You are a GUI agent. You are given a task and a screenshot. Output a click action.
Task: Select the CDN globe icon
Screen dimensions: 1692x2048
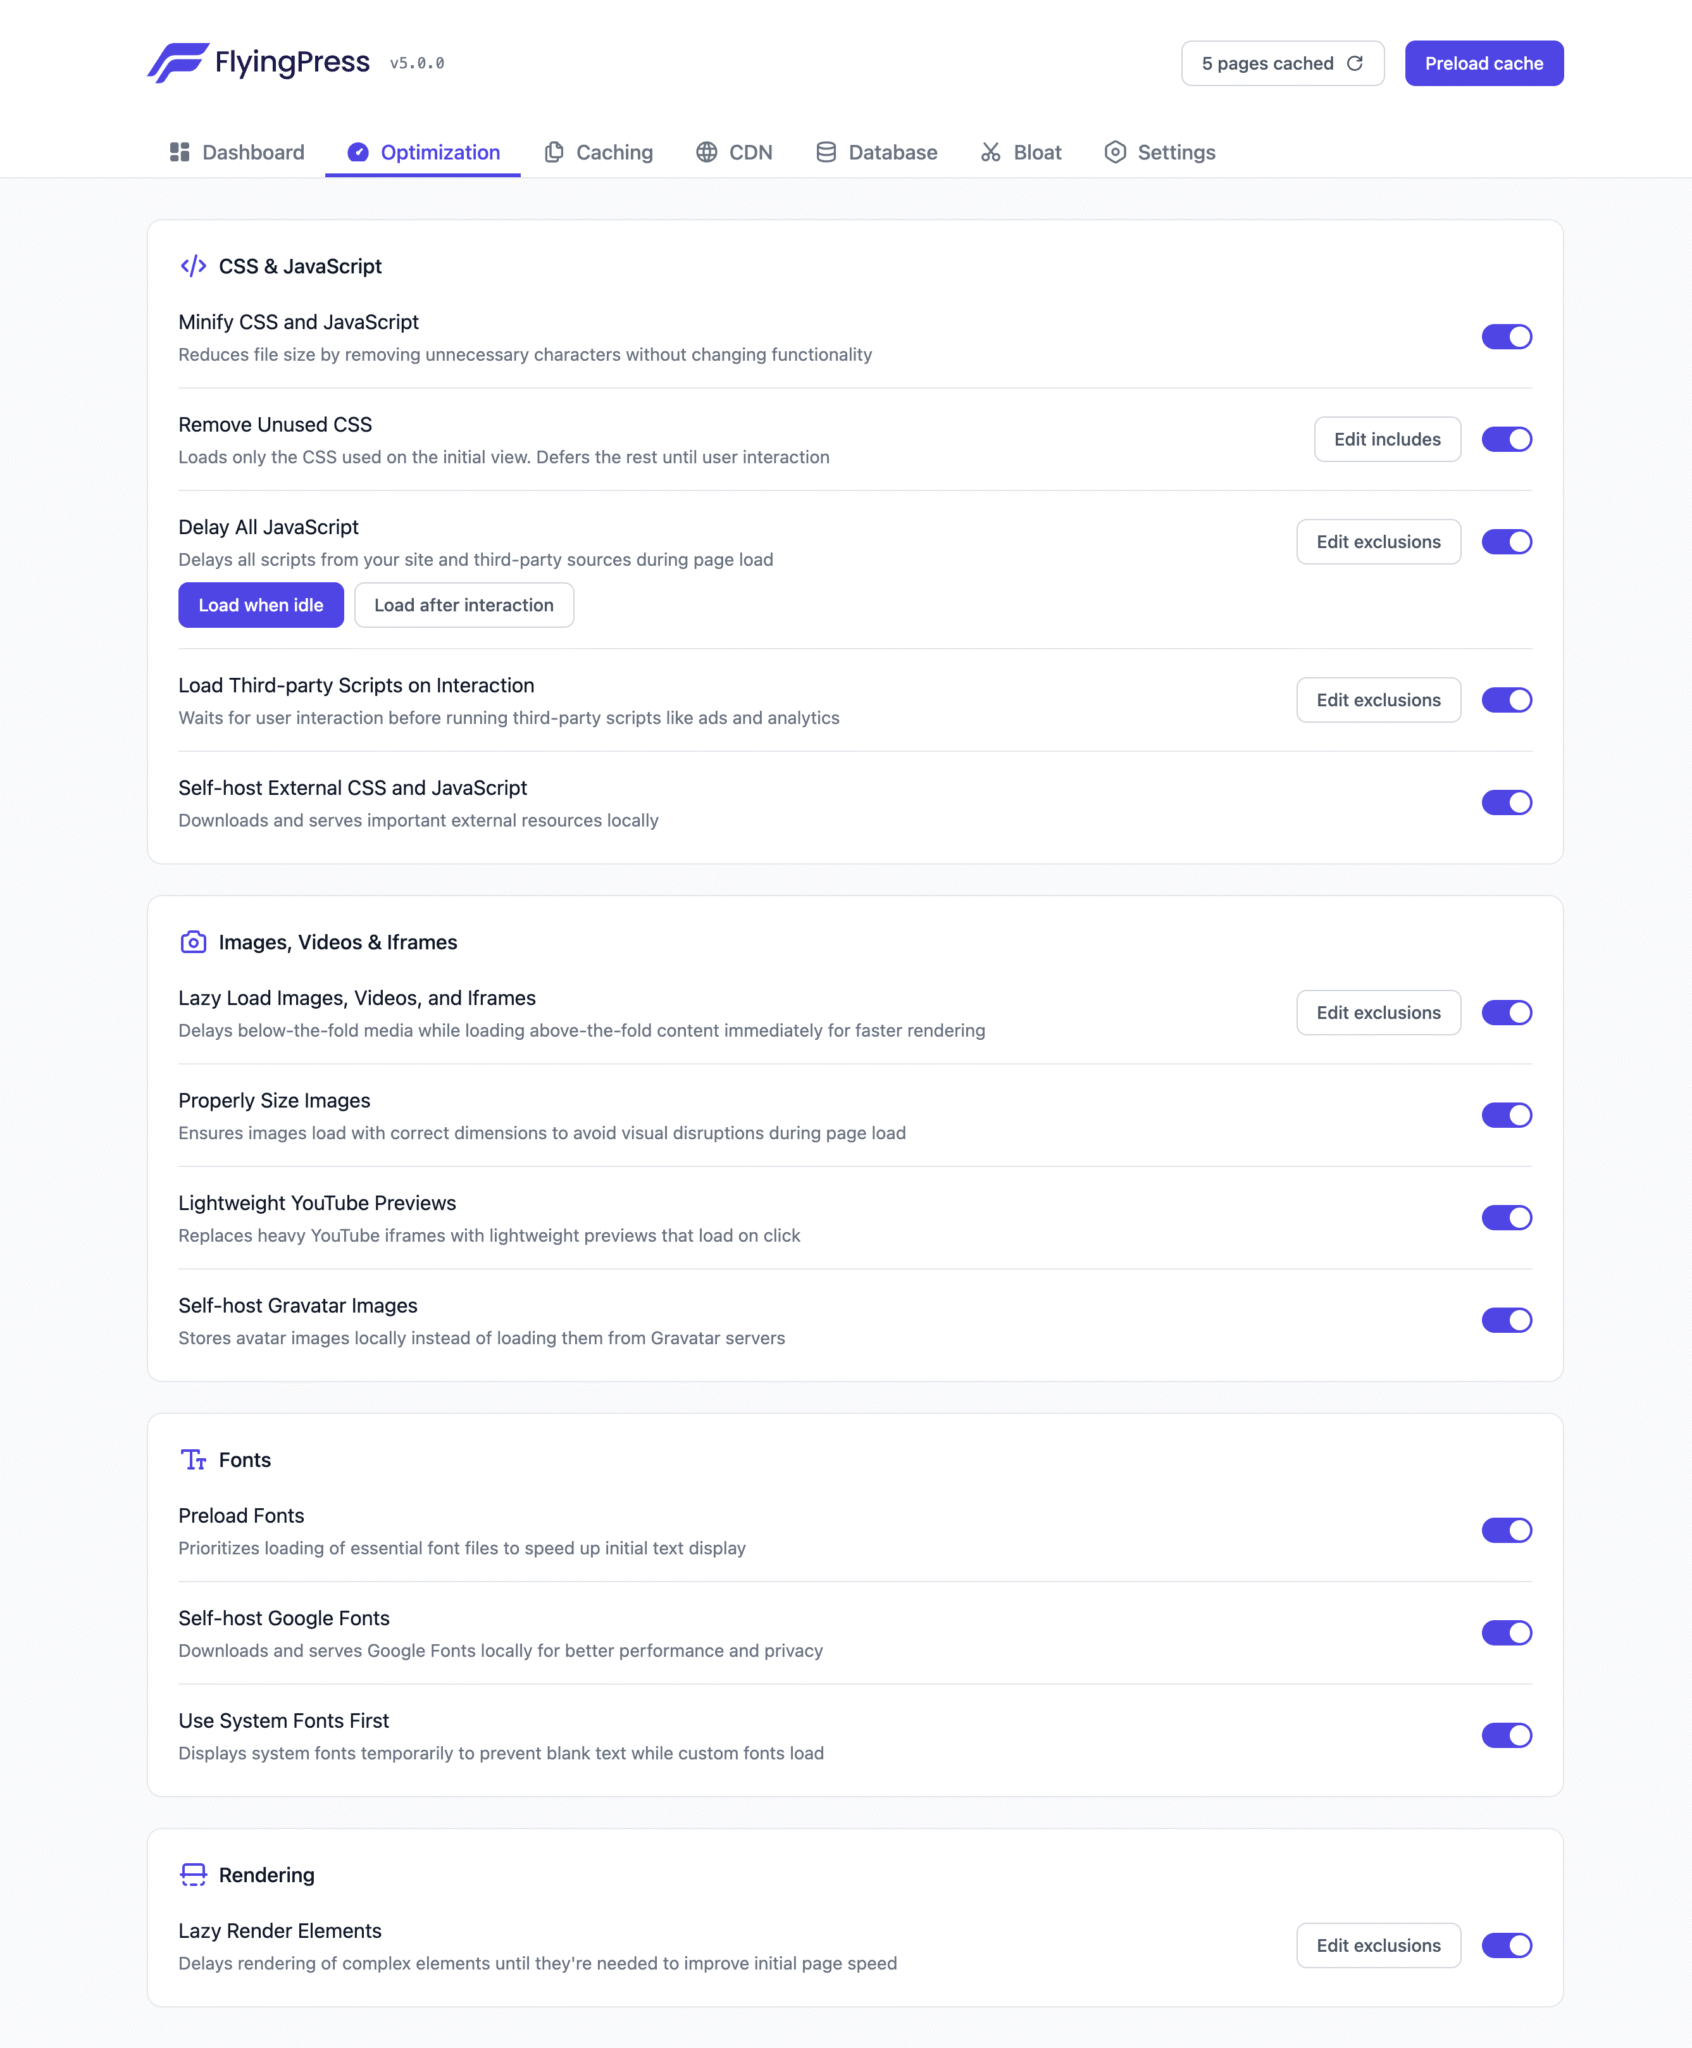click(707, 152)
